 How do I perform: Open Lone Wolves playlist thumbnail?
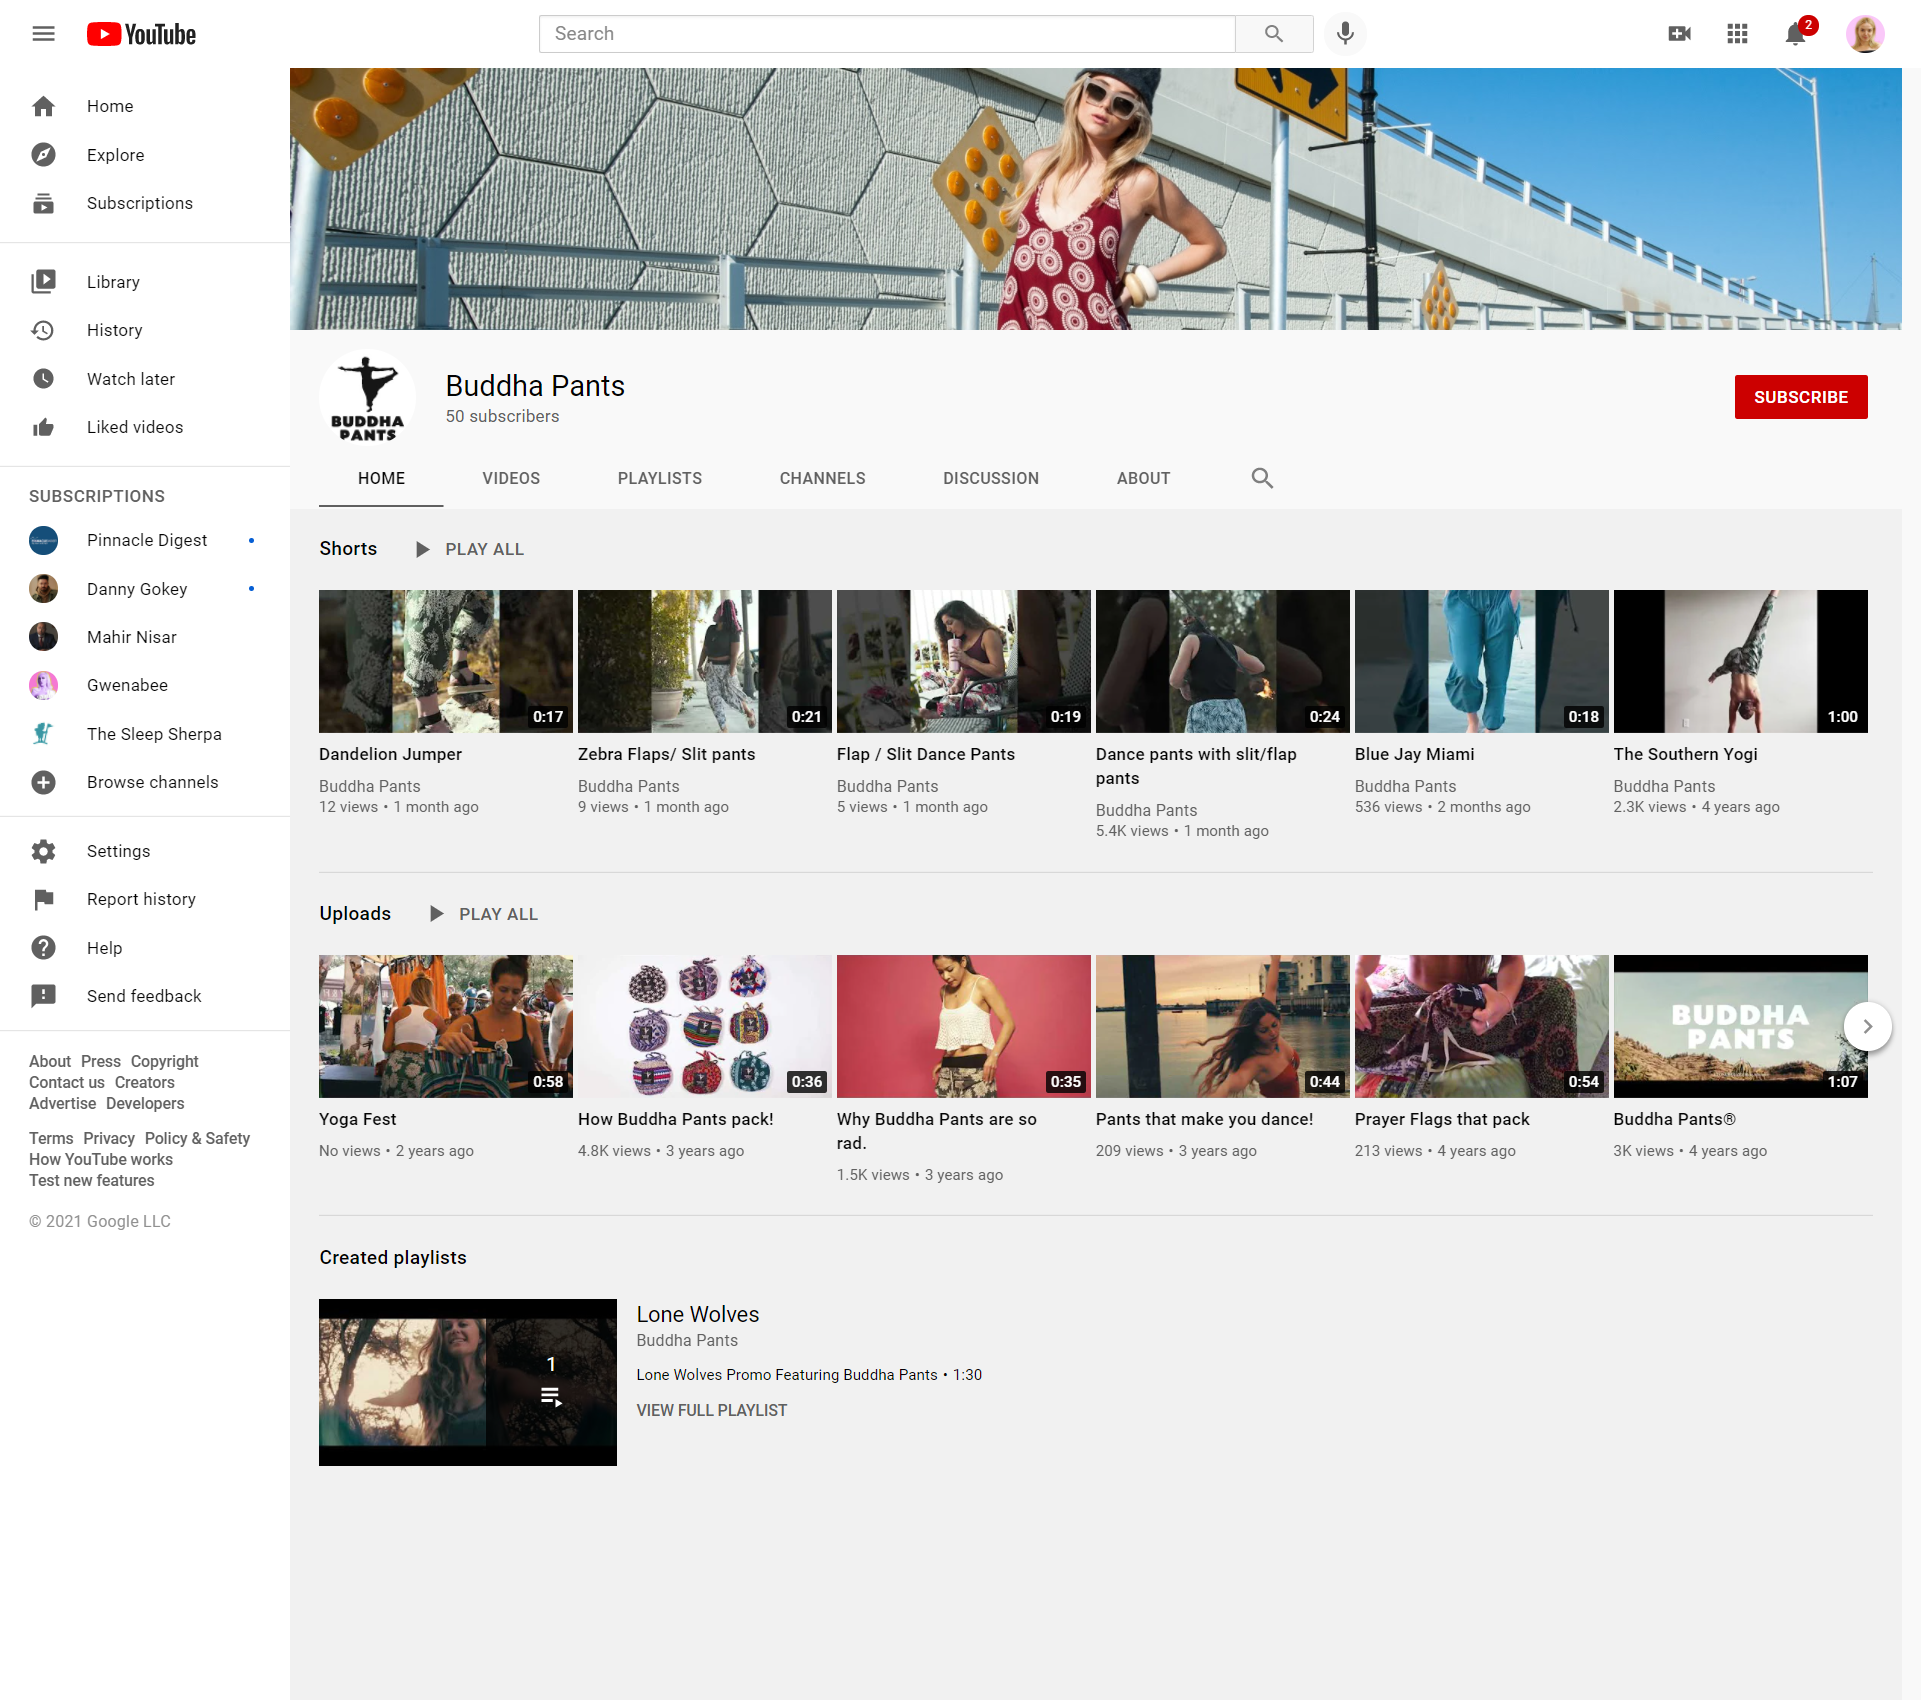(x=467, y=1382)
